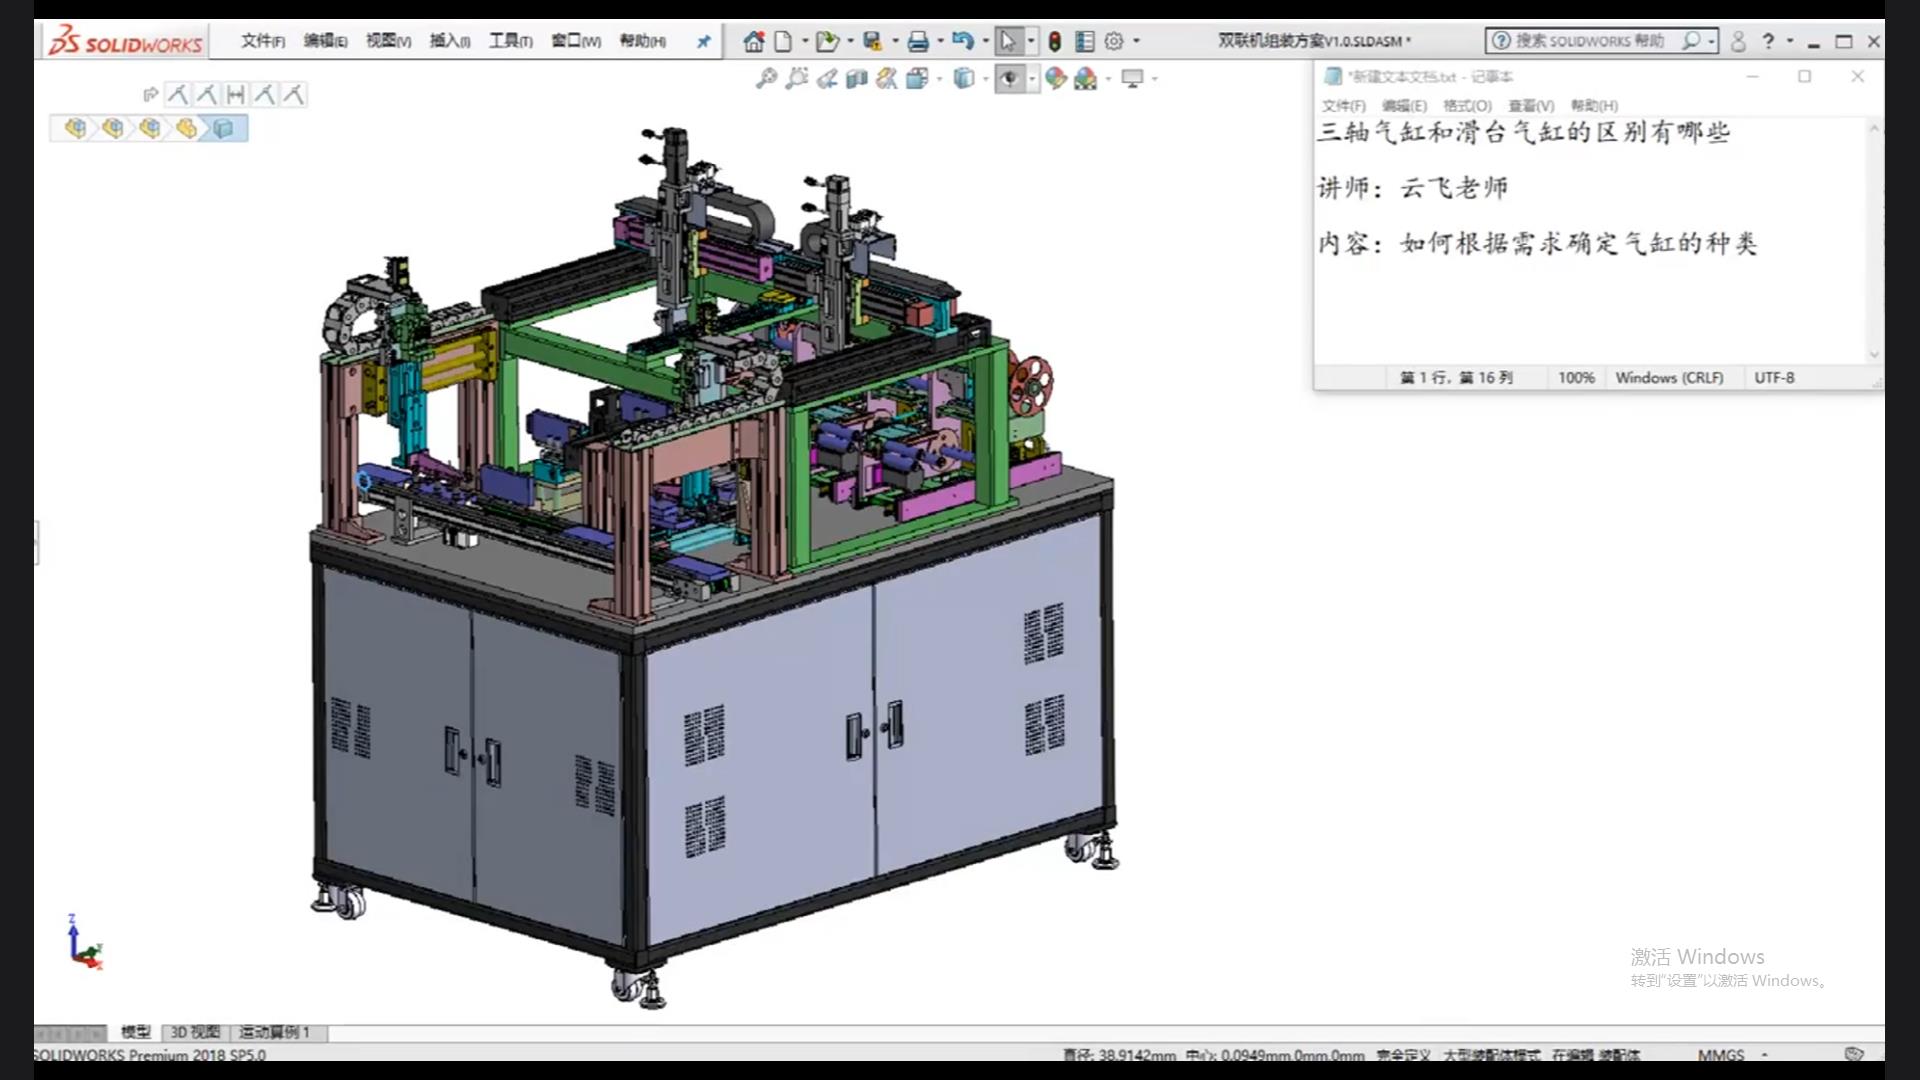Click the first assembly breadcrumb icon
Screen dimensions: 1920x1080
click(76, 128)
